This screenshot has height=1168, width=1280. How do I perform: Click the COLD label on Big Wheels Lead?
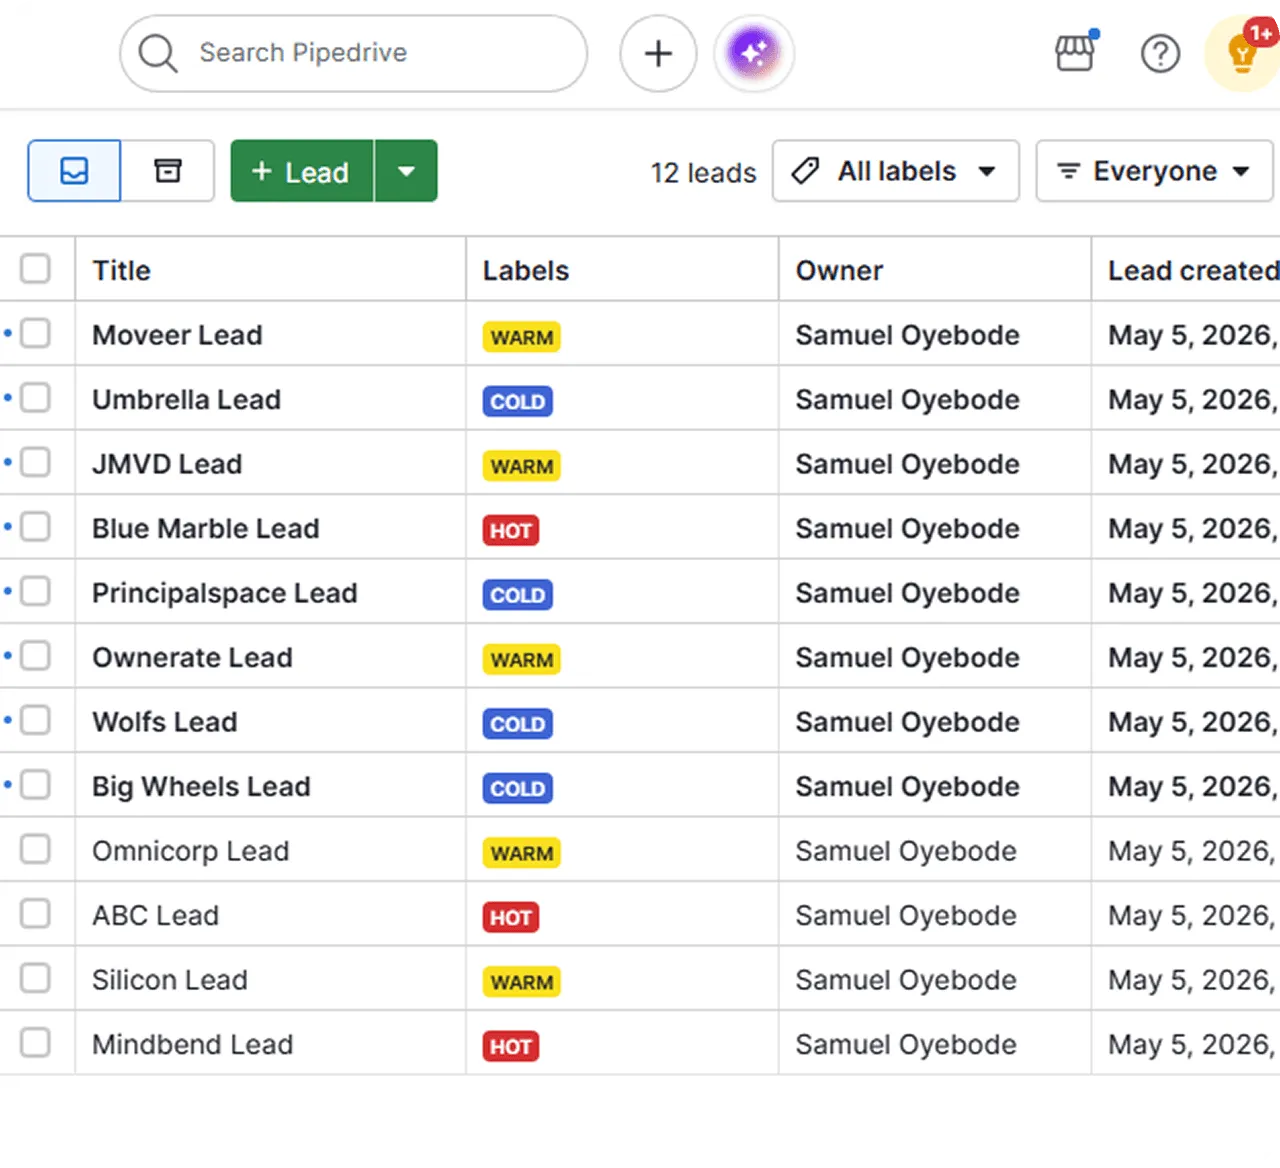[x=518, y=788]
